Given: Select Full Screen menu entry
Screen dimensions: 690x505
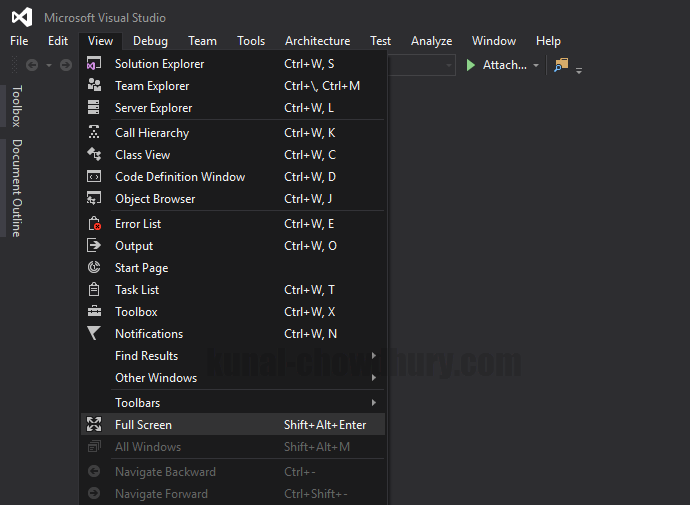Looking at the screenshot, I should pyautogui.click(x=233, y=424).
